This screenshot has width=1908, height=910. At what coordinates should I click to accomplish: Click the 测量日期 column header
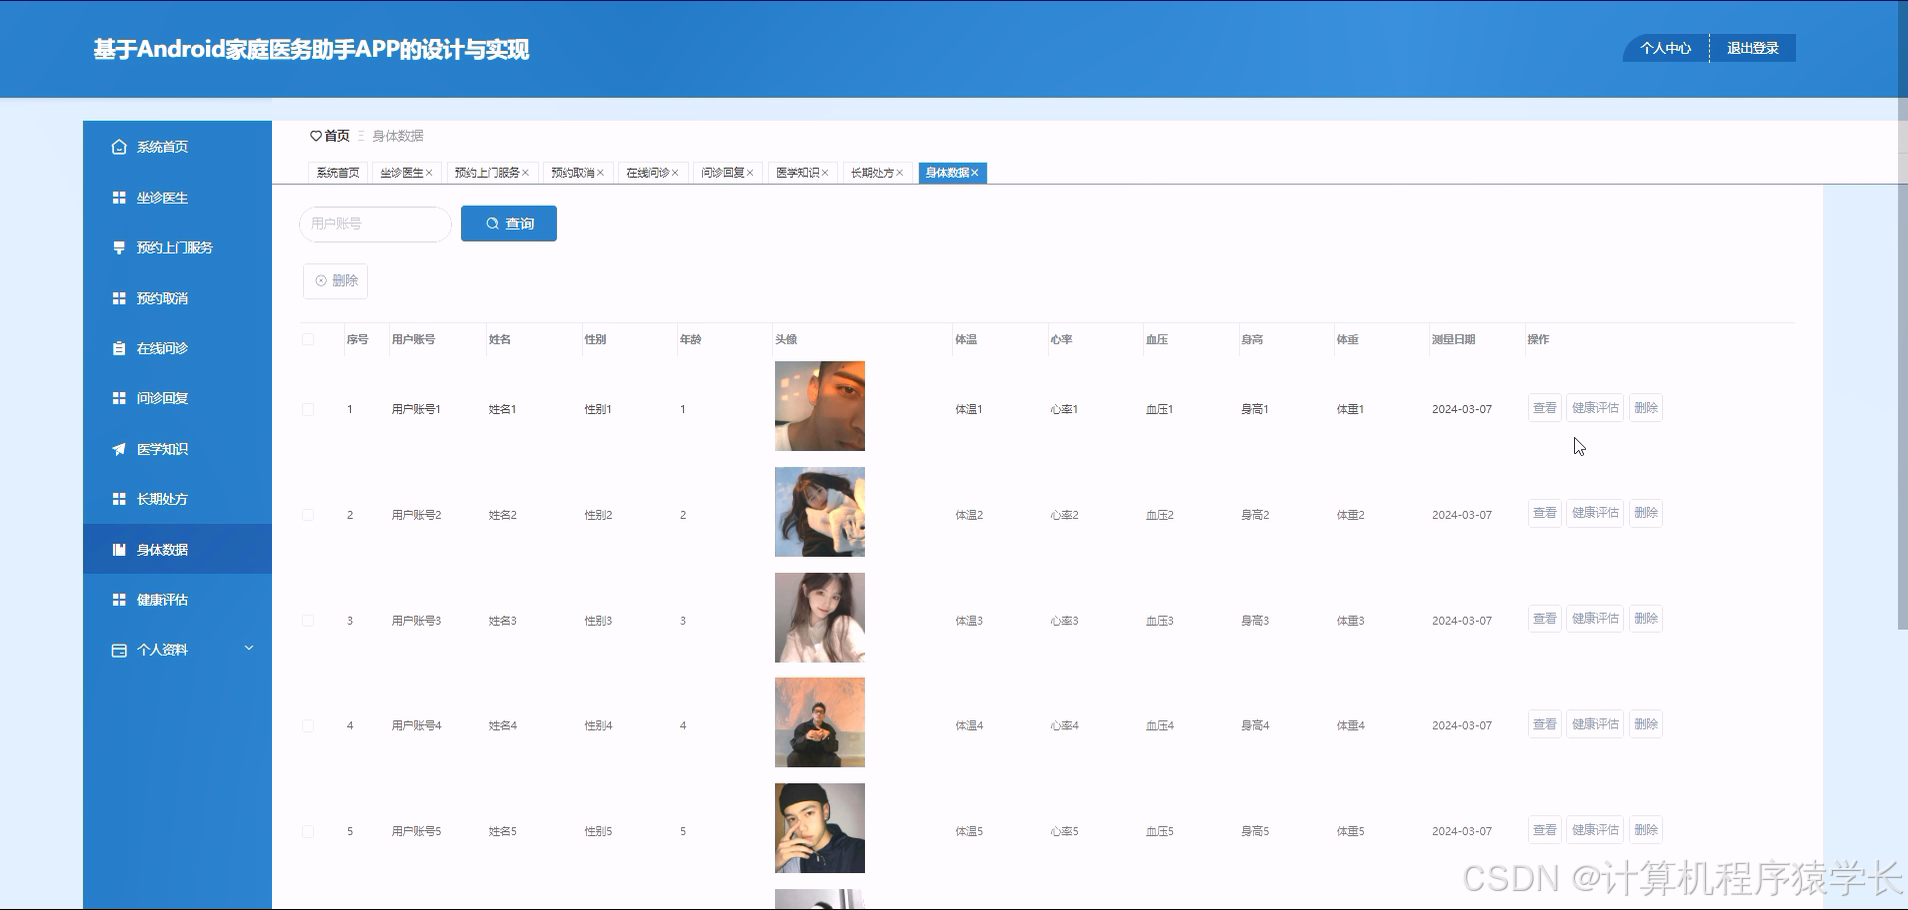click(1454, 340)
